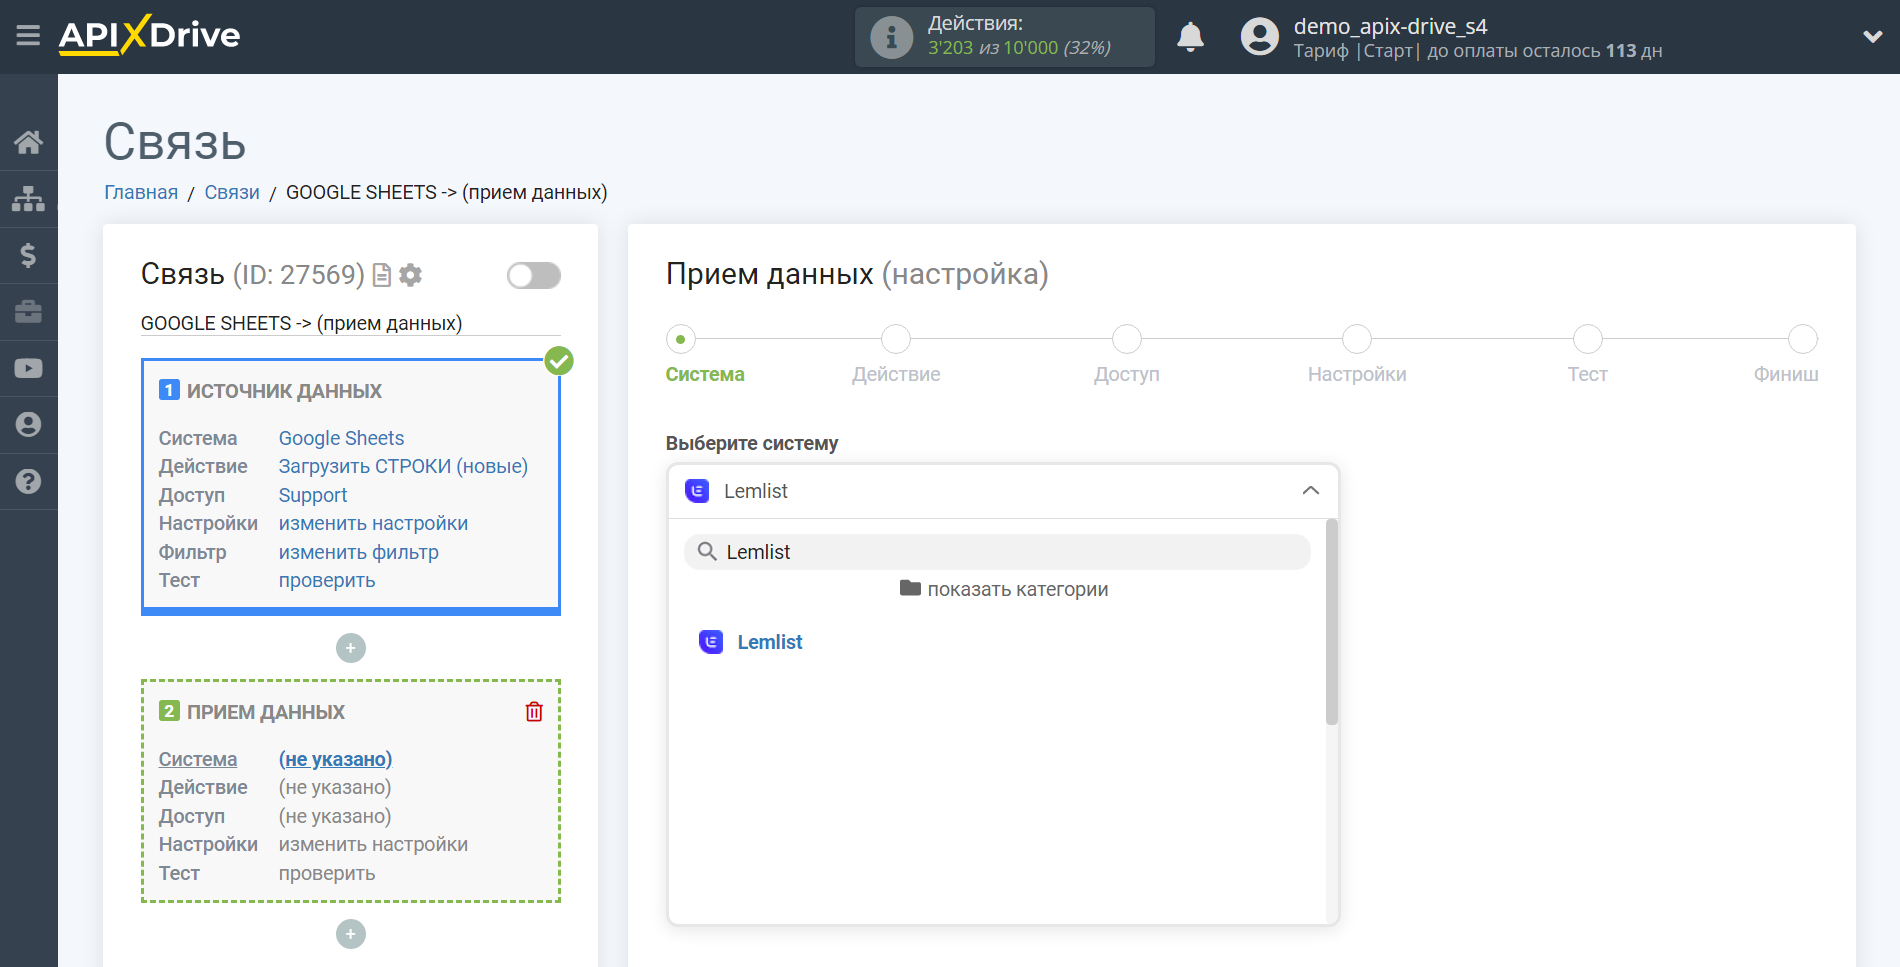Go to the Финиш step
The image size is (1900, 967).
1803,340
